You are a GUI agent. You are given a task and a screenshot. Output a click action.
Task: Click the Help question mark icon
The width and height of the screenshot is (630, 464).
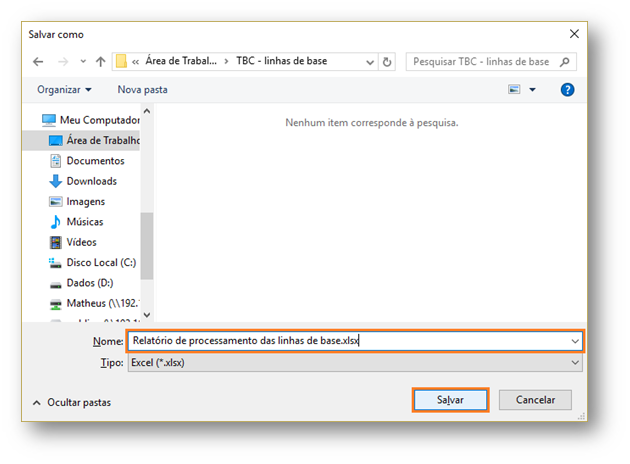coord(567,90)
